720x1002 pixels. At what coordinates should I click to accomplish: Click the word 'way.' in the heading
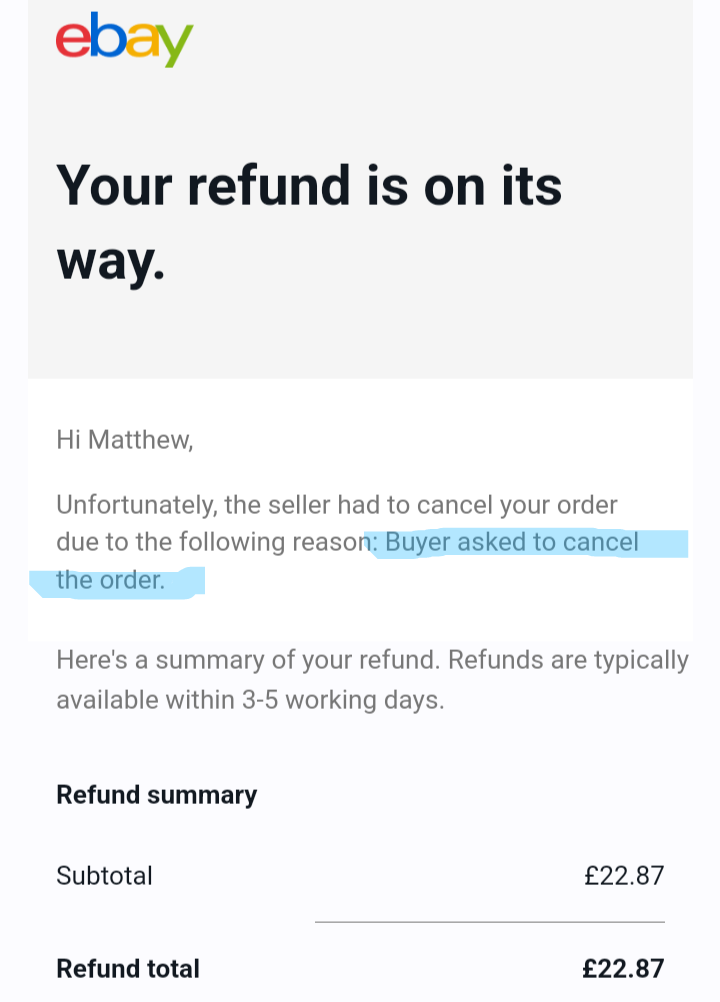pos(111,263)
